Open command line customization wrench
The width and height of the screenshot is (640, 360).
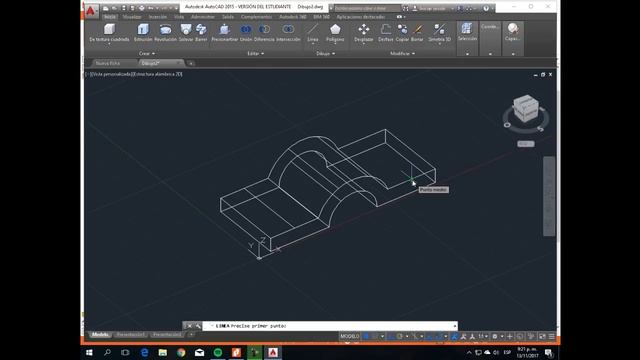198,326
